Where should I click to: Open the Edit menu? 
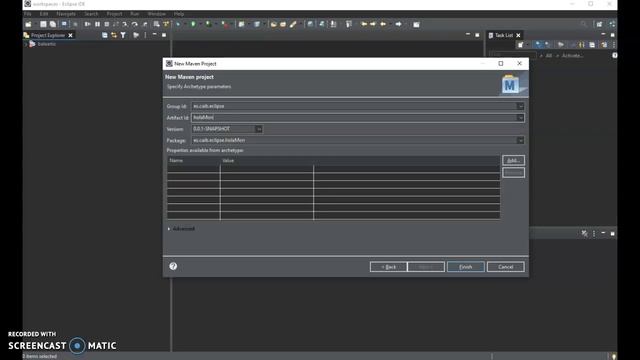44,14
